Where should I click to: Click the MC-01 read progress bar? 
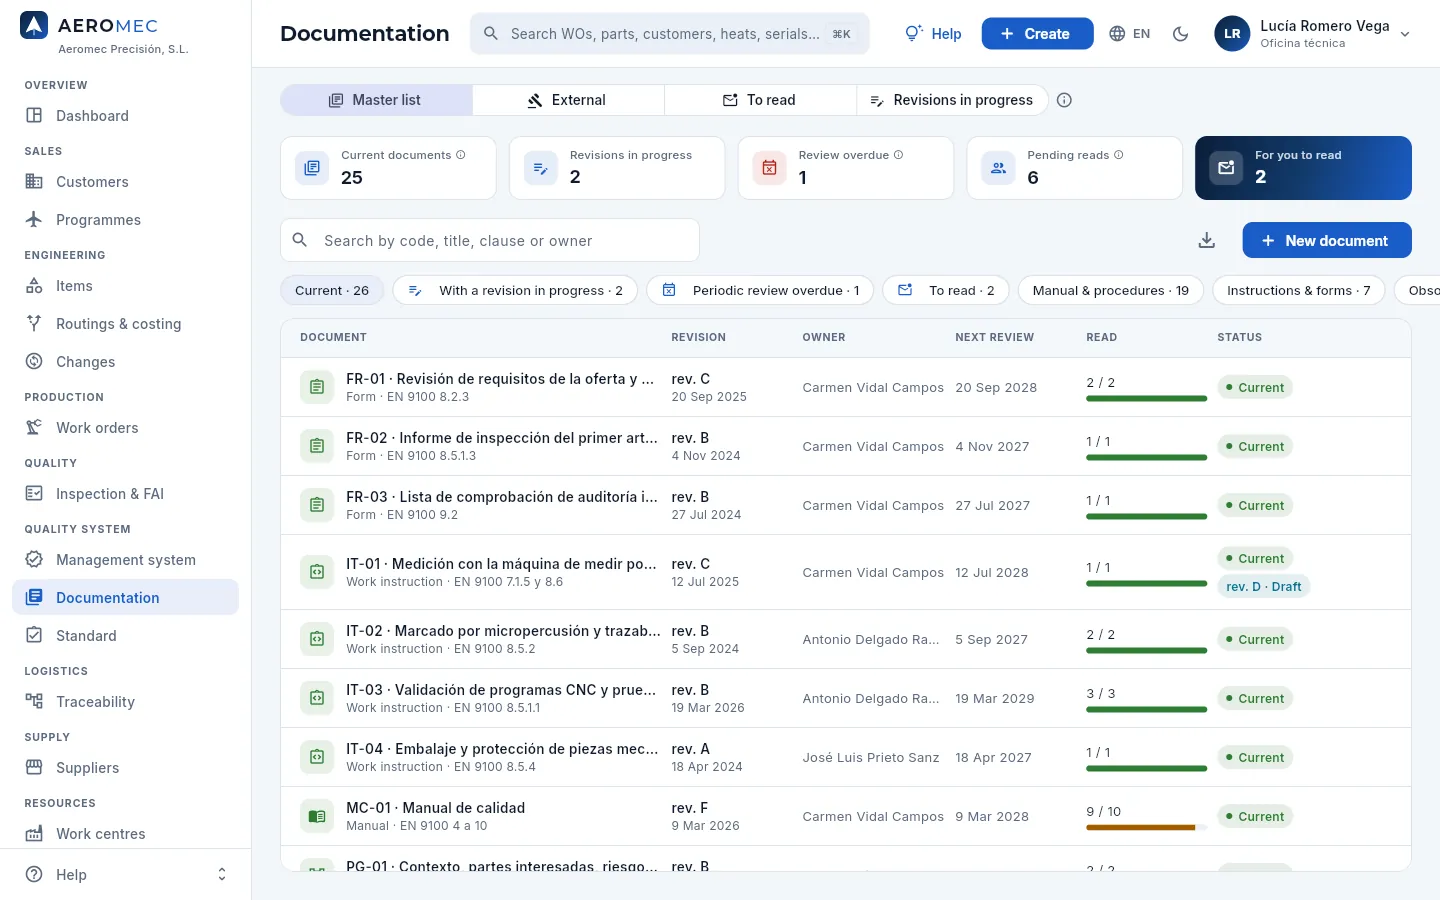[x=1147, y=828]
